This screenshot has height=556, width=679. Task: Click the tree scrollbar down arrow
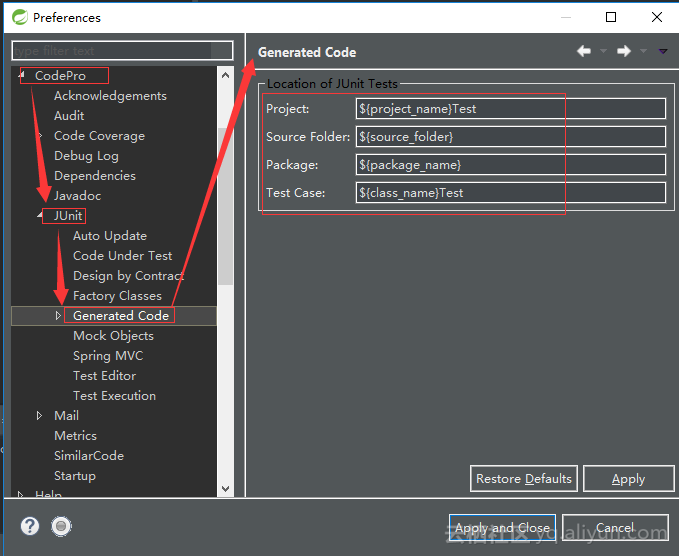click(225, 488)
